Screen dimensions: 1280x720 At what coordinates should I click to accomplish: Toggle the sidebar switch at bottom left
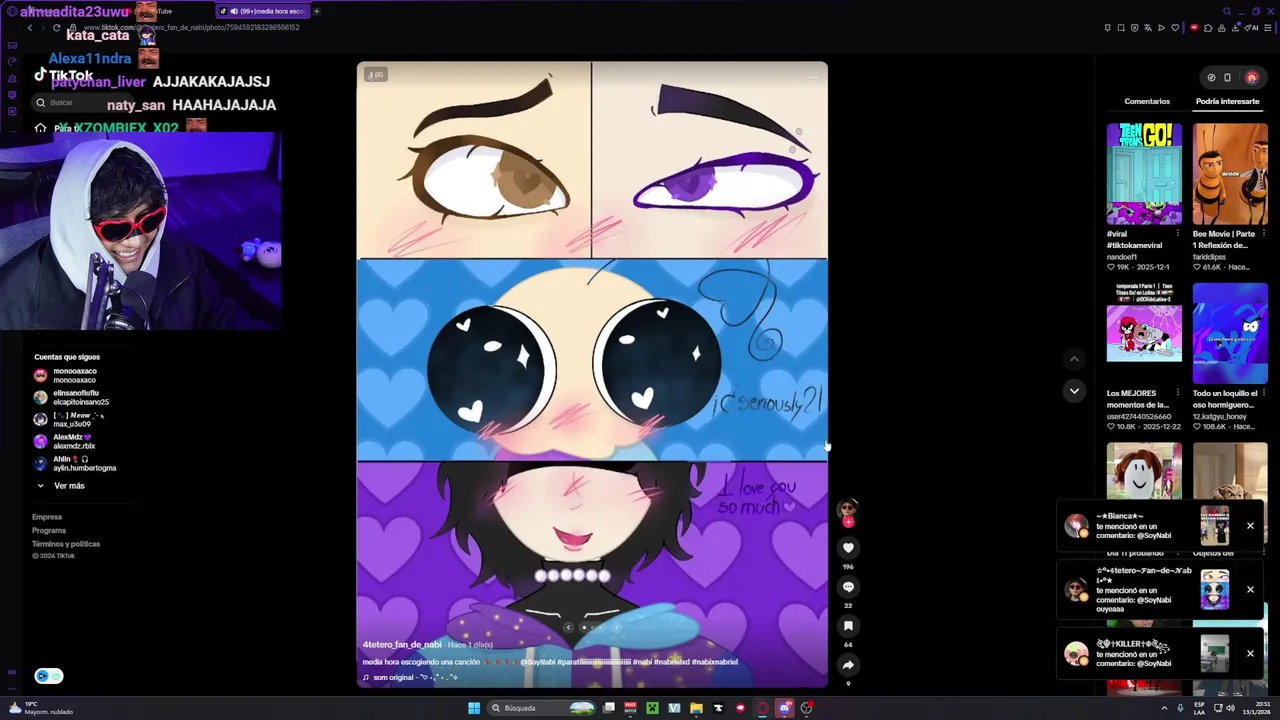49,676
